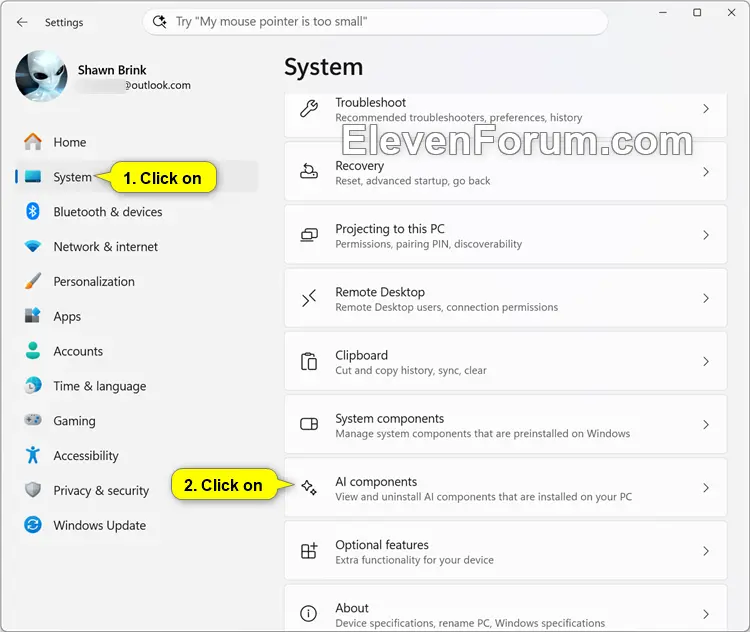Screen dimensions: 750x632
Task: Click the Bluetooth icon in sidebar
Action: point(33,211)
